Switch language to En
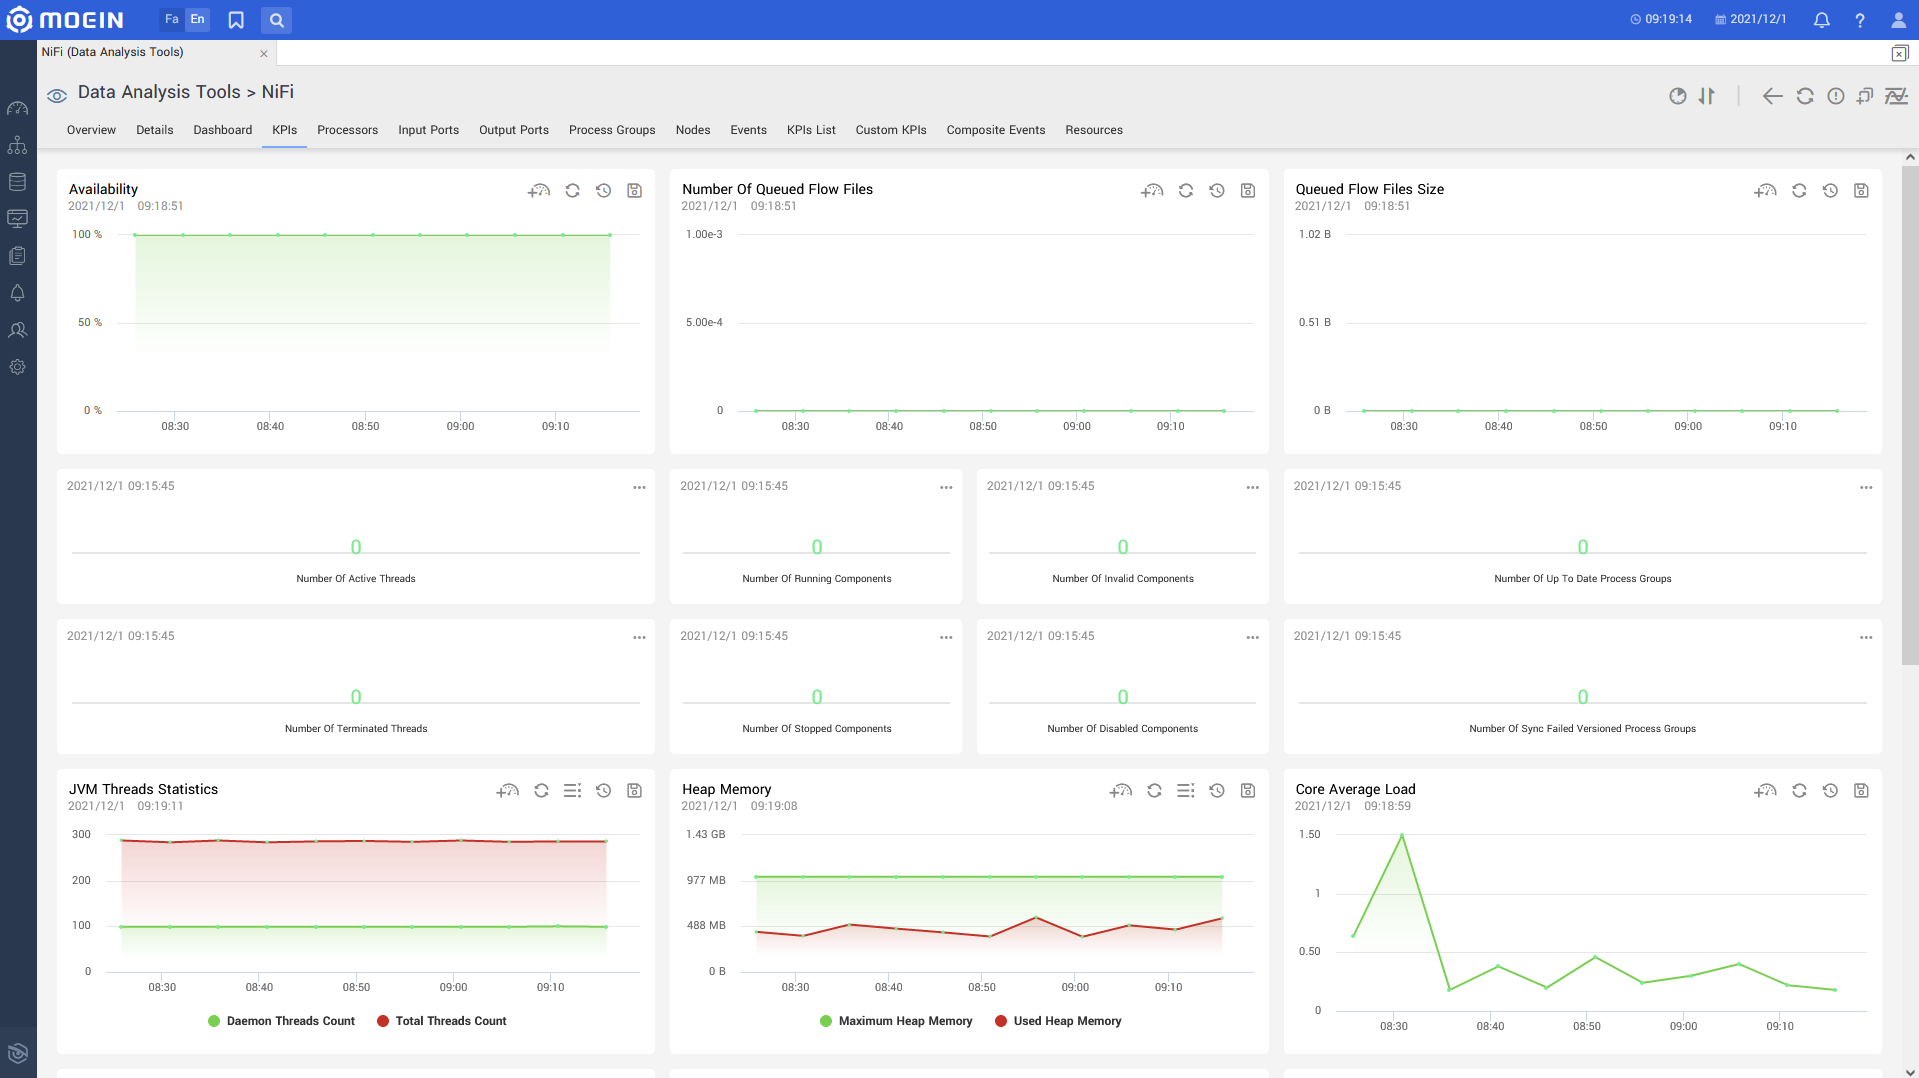The height and width of the screenshot is (1078, 1919). coord(198,19)
